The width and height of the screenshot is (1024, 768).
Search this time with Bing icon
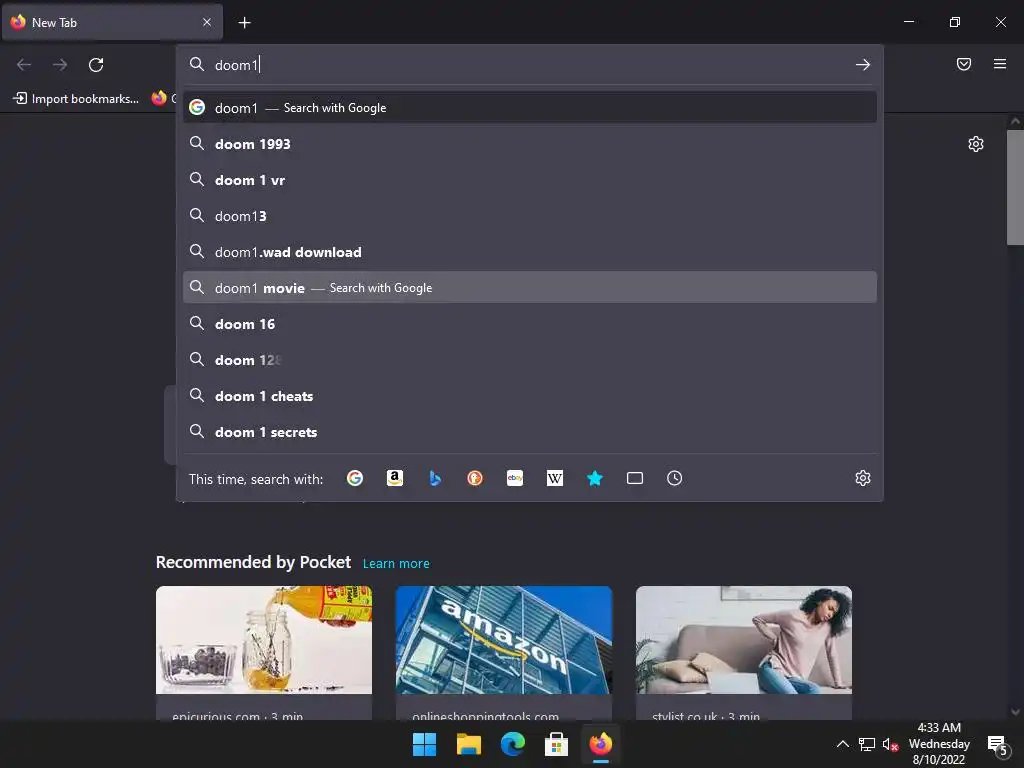coord(435,478)
